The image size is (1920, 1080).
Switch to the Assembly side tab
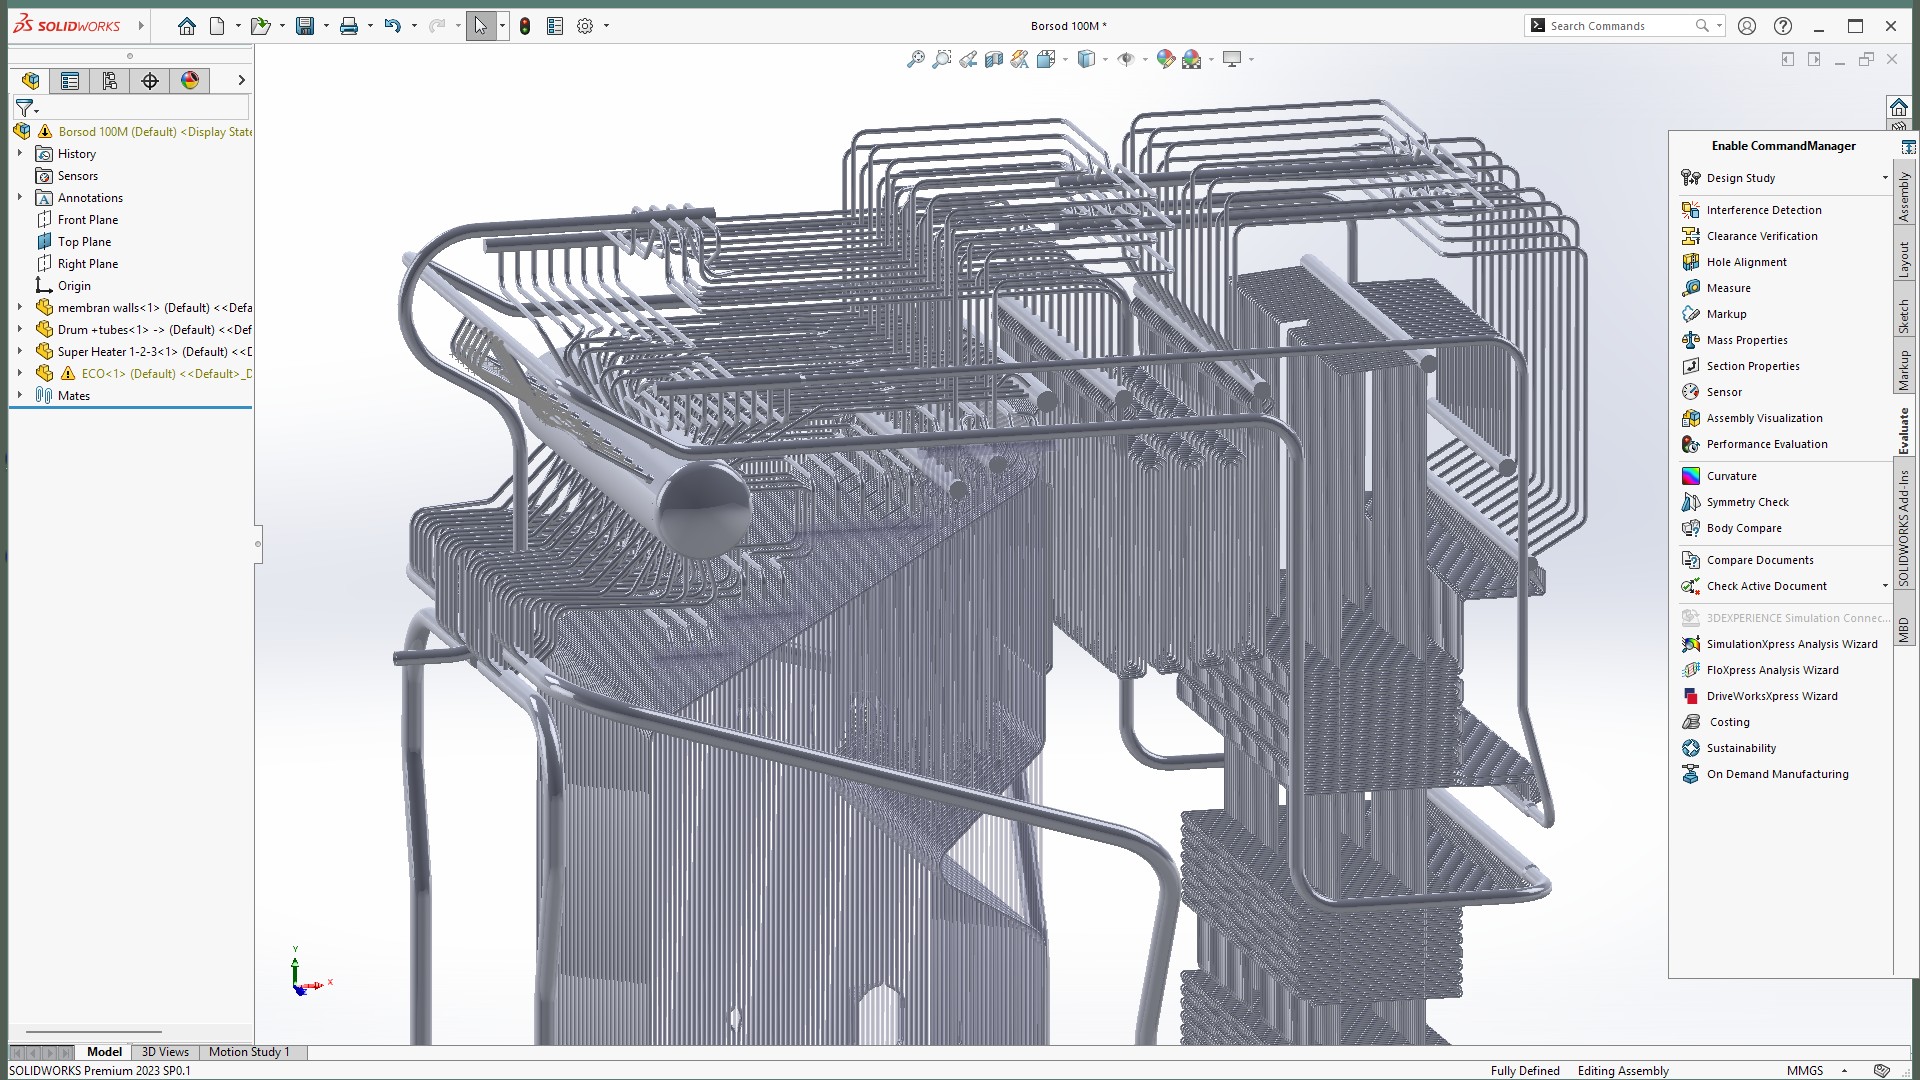tap(1904, 197)
